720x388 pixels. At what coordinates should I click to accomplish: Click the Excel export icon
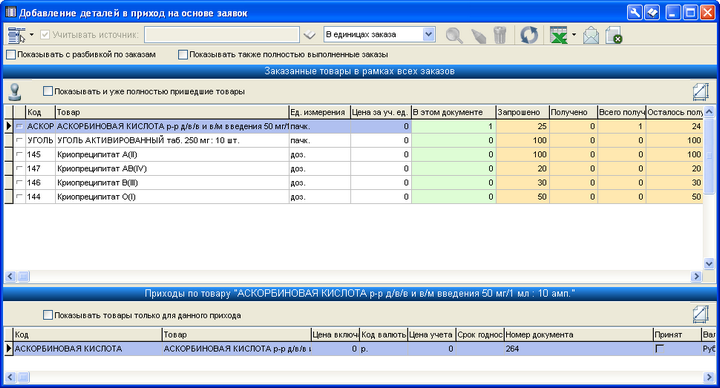click(558, 35)
